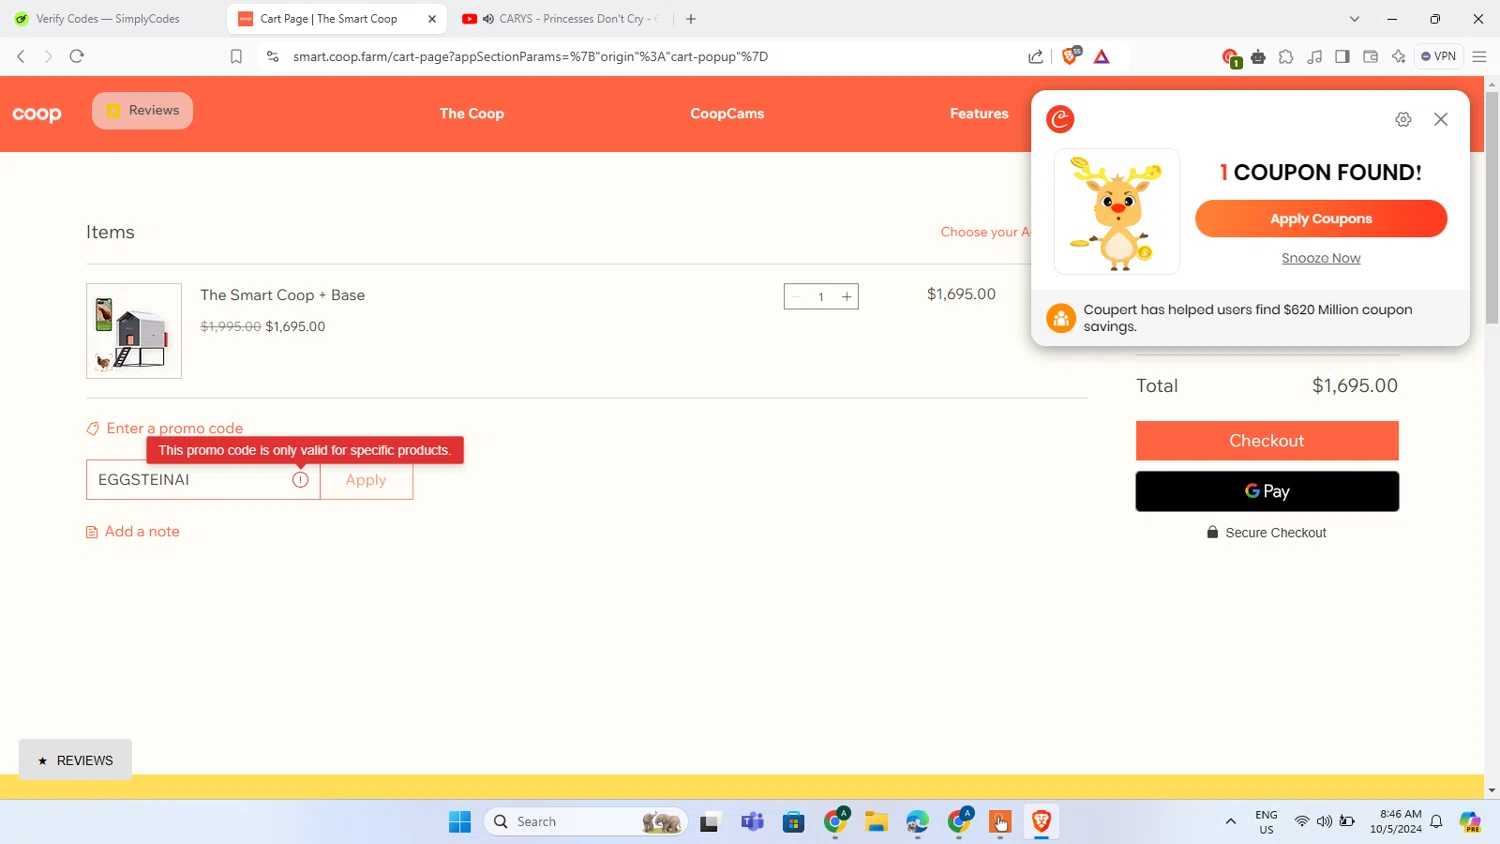
Task: Open The Smart Coop + Base product link
Action: 282,295
